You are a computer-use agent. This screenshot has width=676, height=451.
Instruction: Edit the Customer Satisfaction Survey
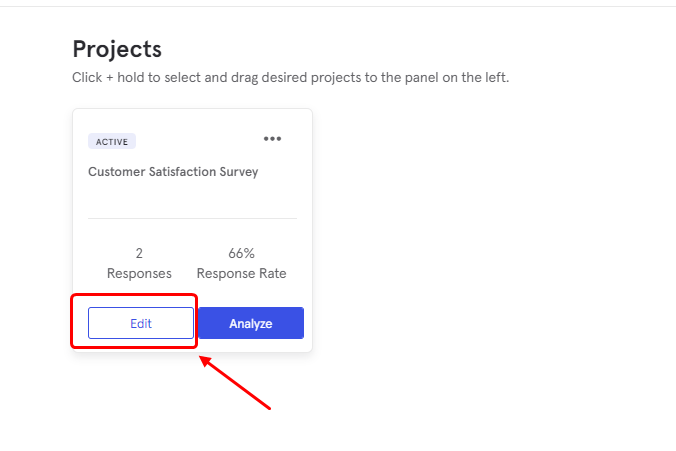tap(141, 323)
